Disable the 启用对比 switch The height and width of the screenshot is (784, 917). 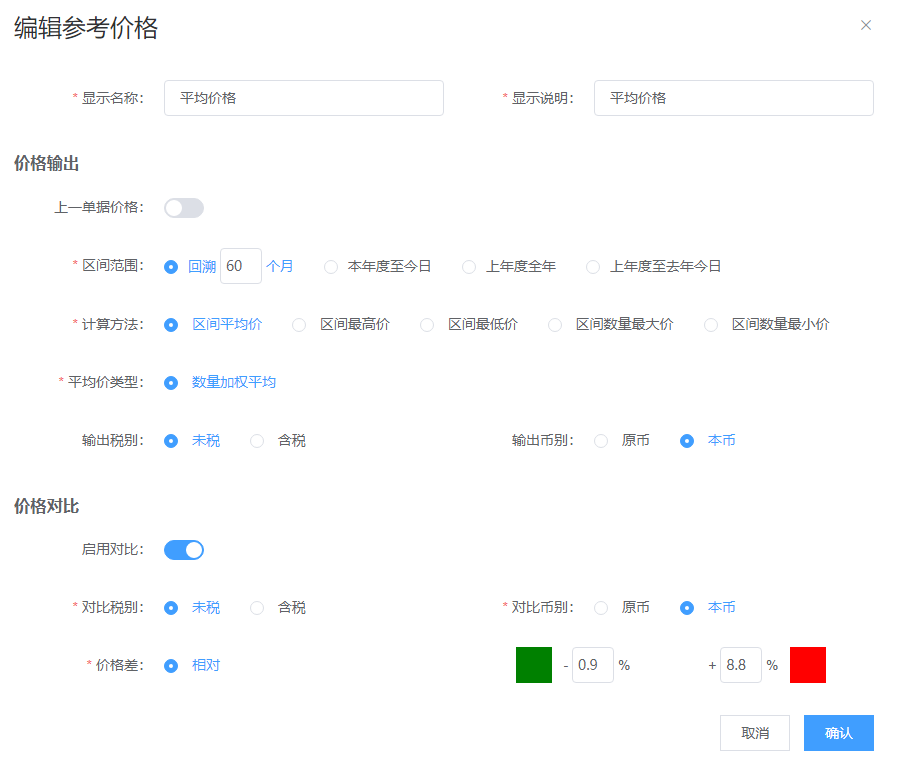184,550
